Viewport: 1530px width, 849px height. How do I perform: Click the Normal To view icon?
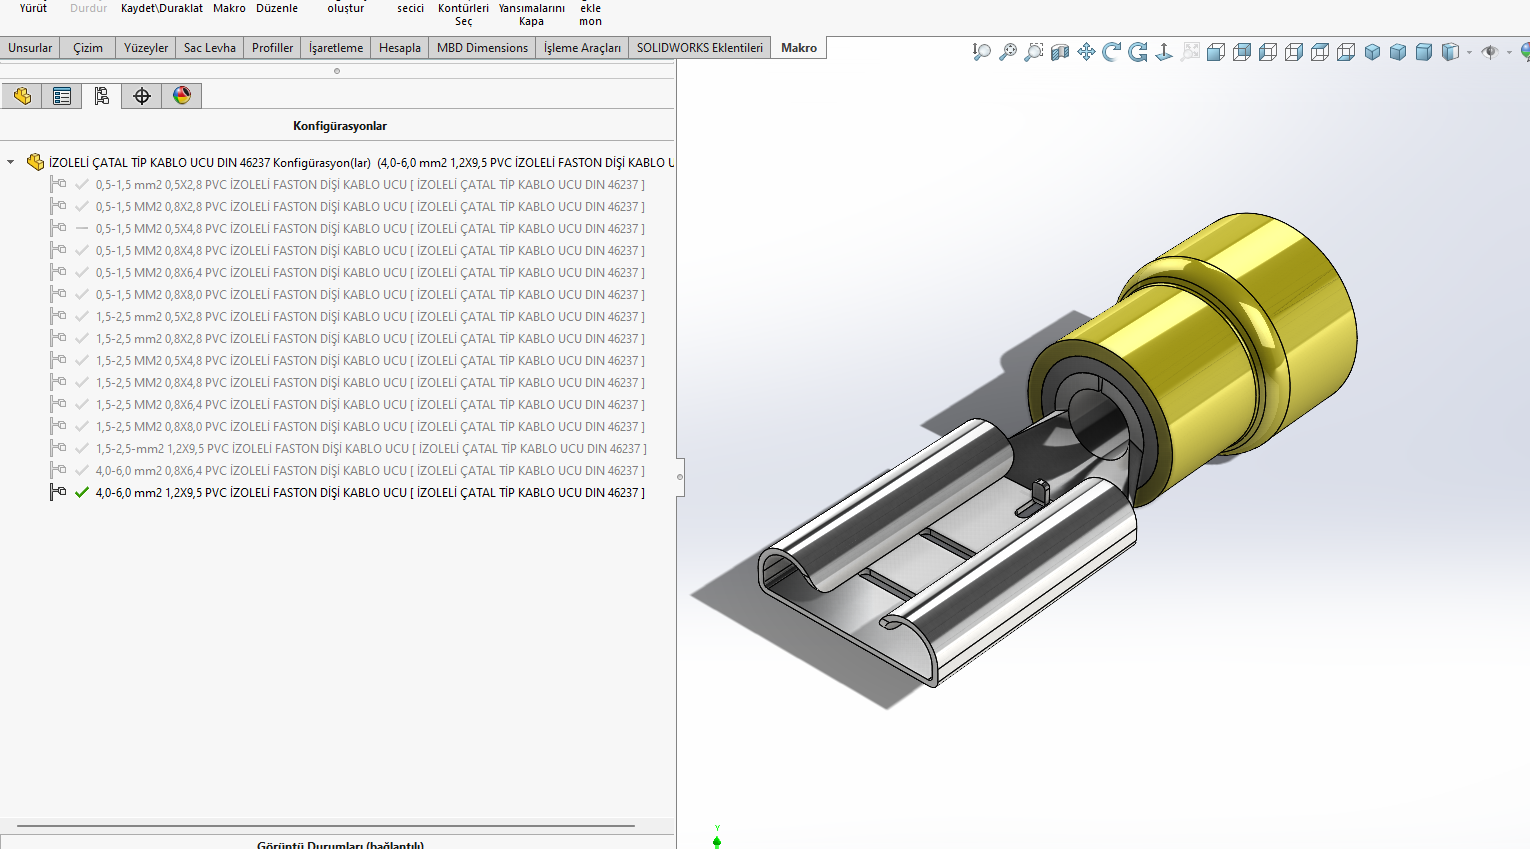[x=1164, y=52]
